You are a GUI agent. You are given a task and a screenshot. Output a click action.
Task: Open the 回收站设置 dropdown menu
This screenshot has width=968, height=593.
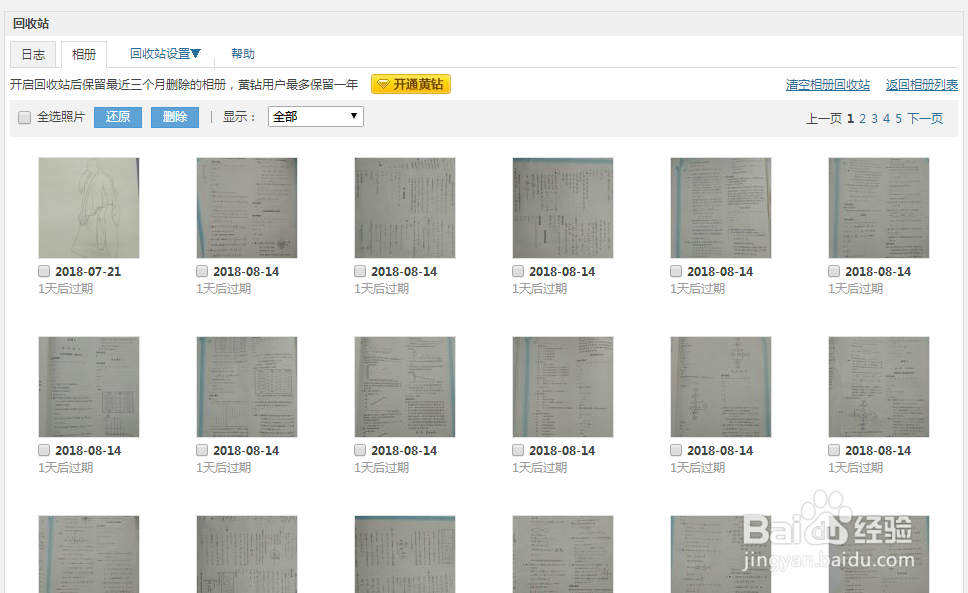[165, 54]
